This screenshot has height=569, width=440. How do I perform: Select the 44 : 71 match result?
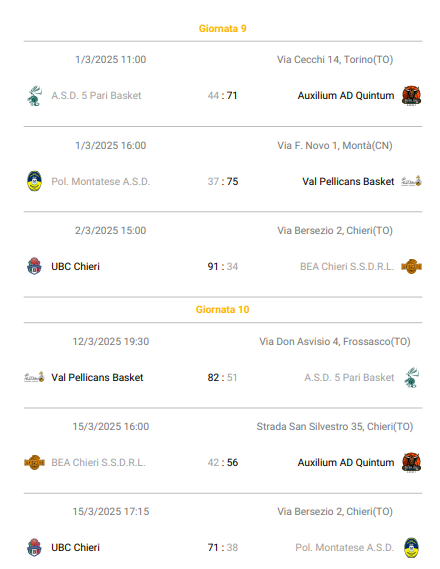222,96
